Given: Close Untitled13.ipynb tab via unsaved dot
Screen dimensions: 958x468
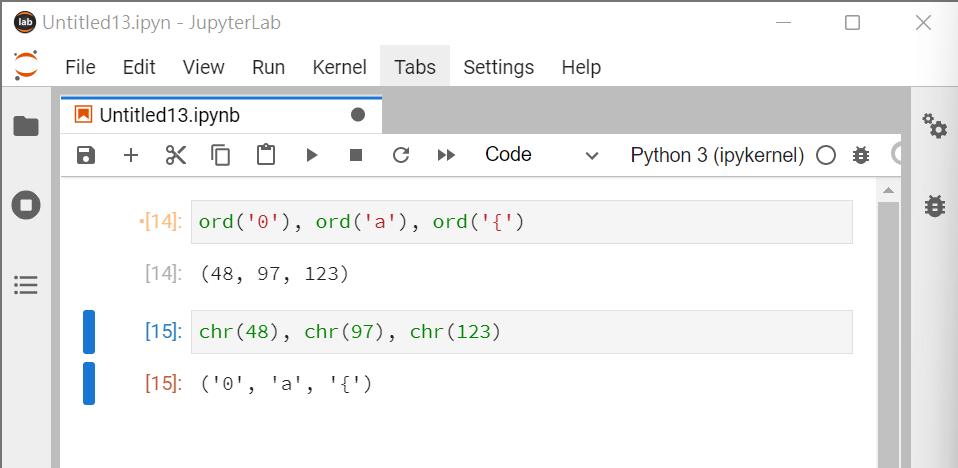Looking at the screenshot, I should click(358, 115).
